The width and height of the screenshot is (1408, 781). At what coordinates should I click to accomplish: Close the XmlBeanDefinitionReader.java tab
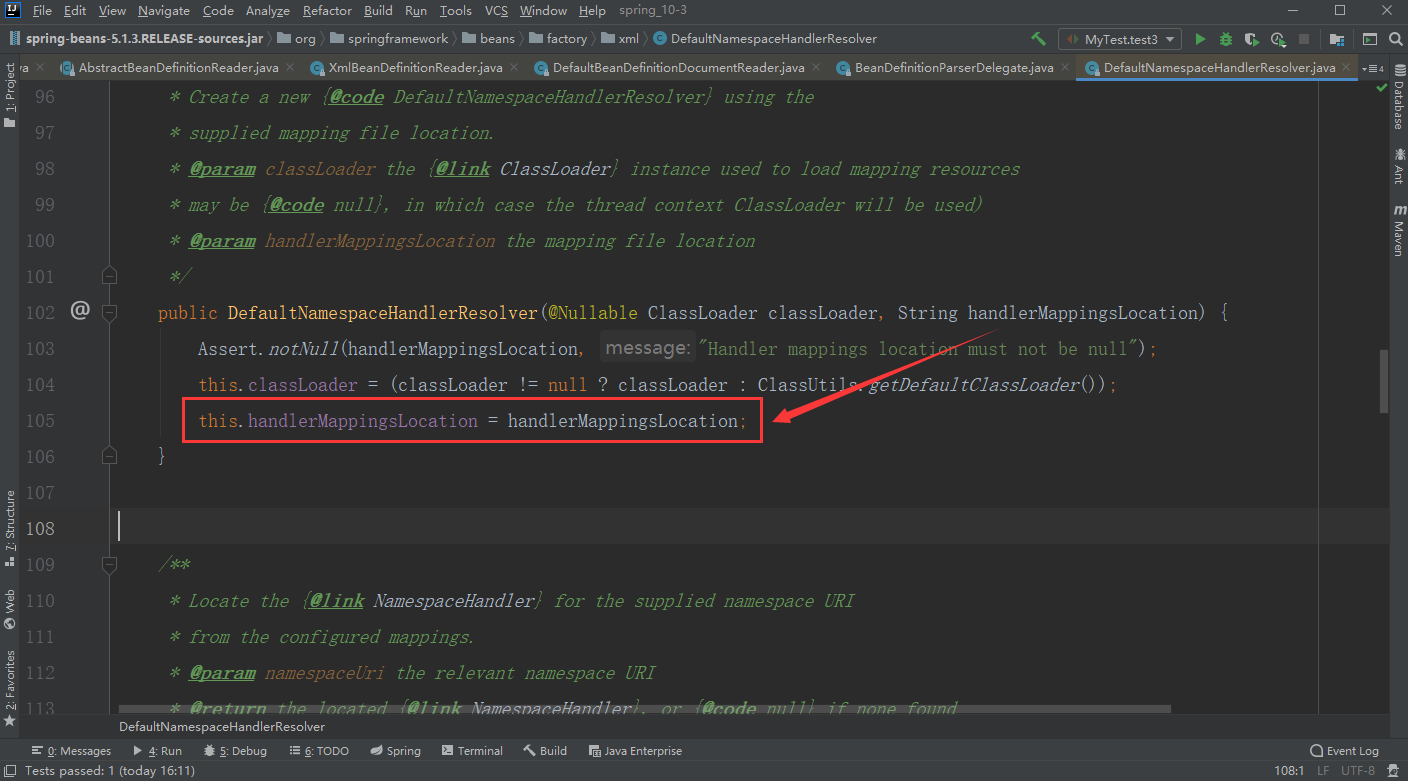point(513,68)
